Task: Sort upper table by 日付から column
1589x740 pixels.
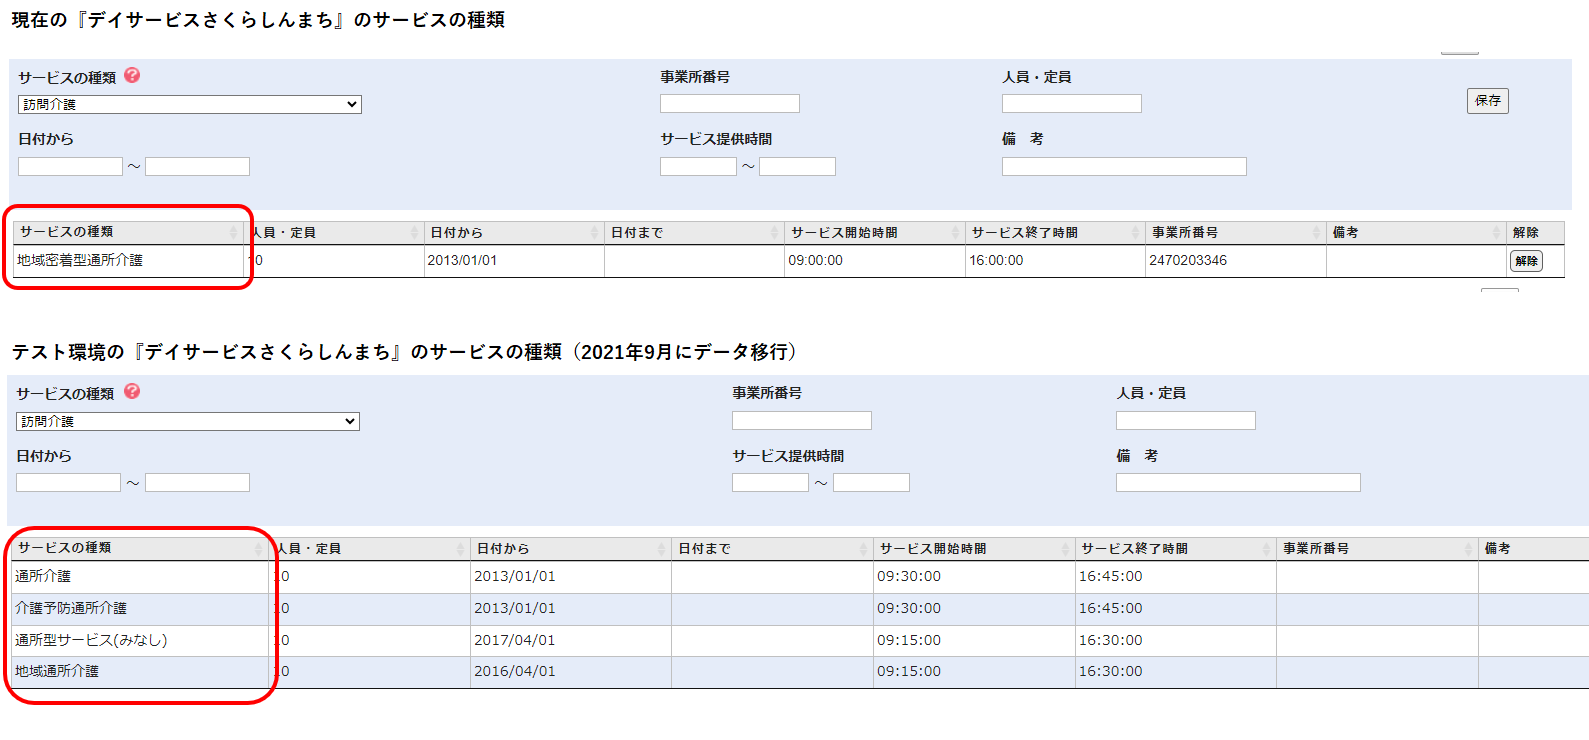Action: (x=513, y=232)
